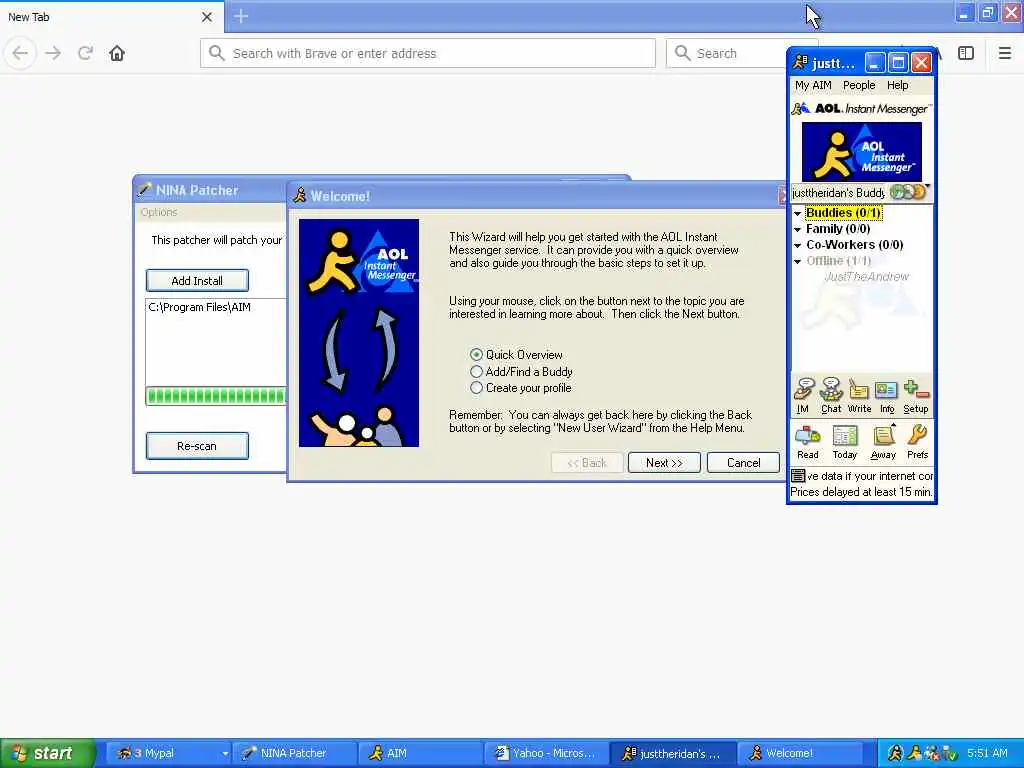This screenshot has width=1024, height=768.
Task: Collapse the Family group
Action: tap(797, 230)
